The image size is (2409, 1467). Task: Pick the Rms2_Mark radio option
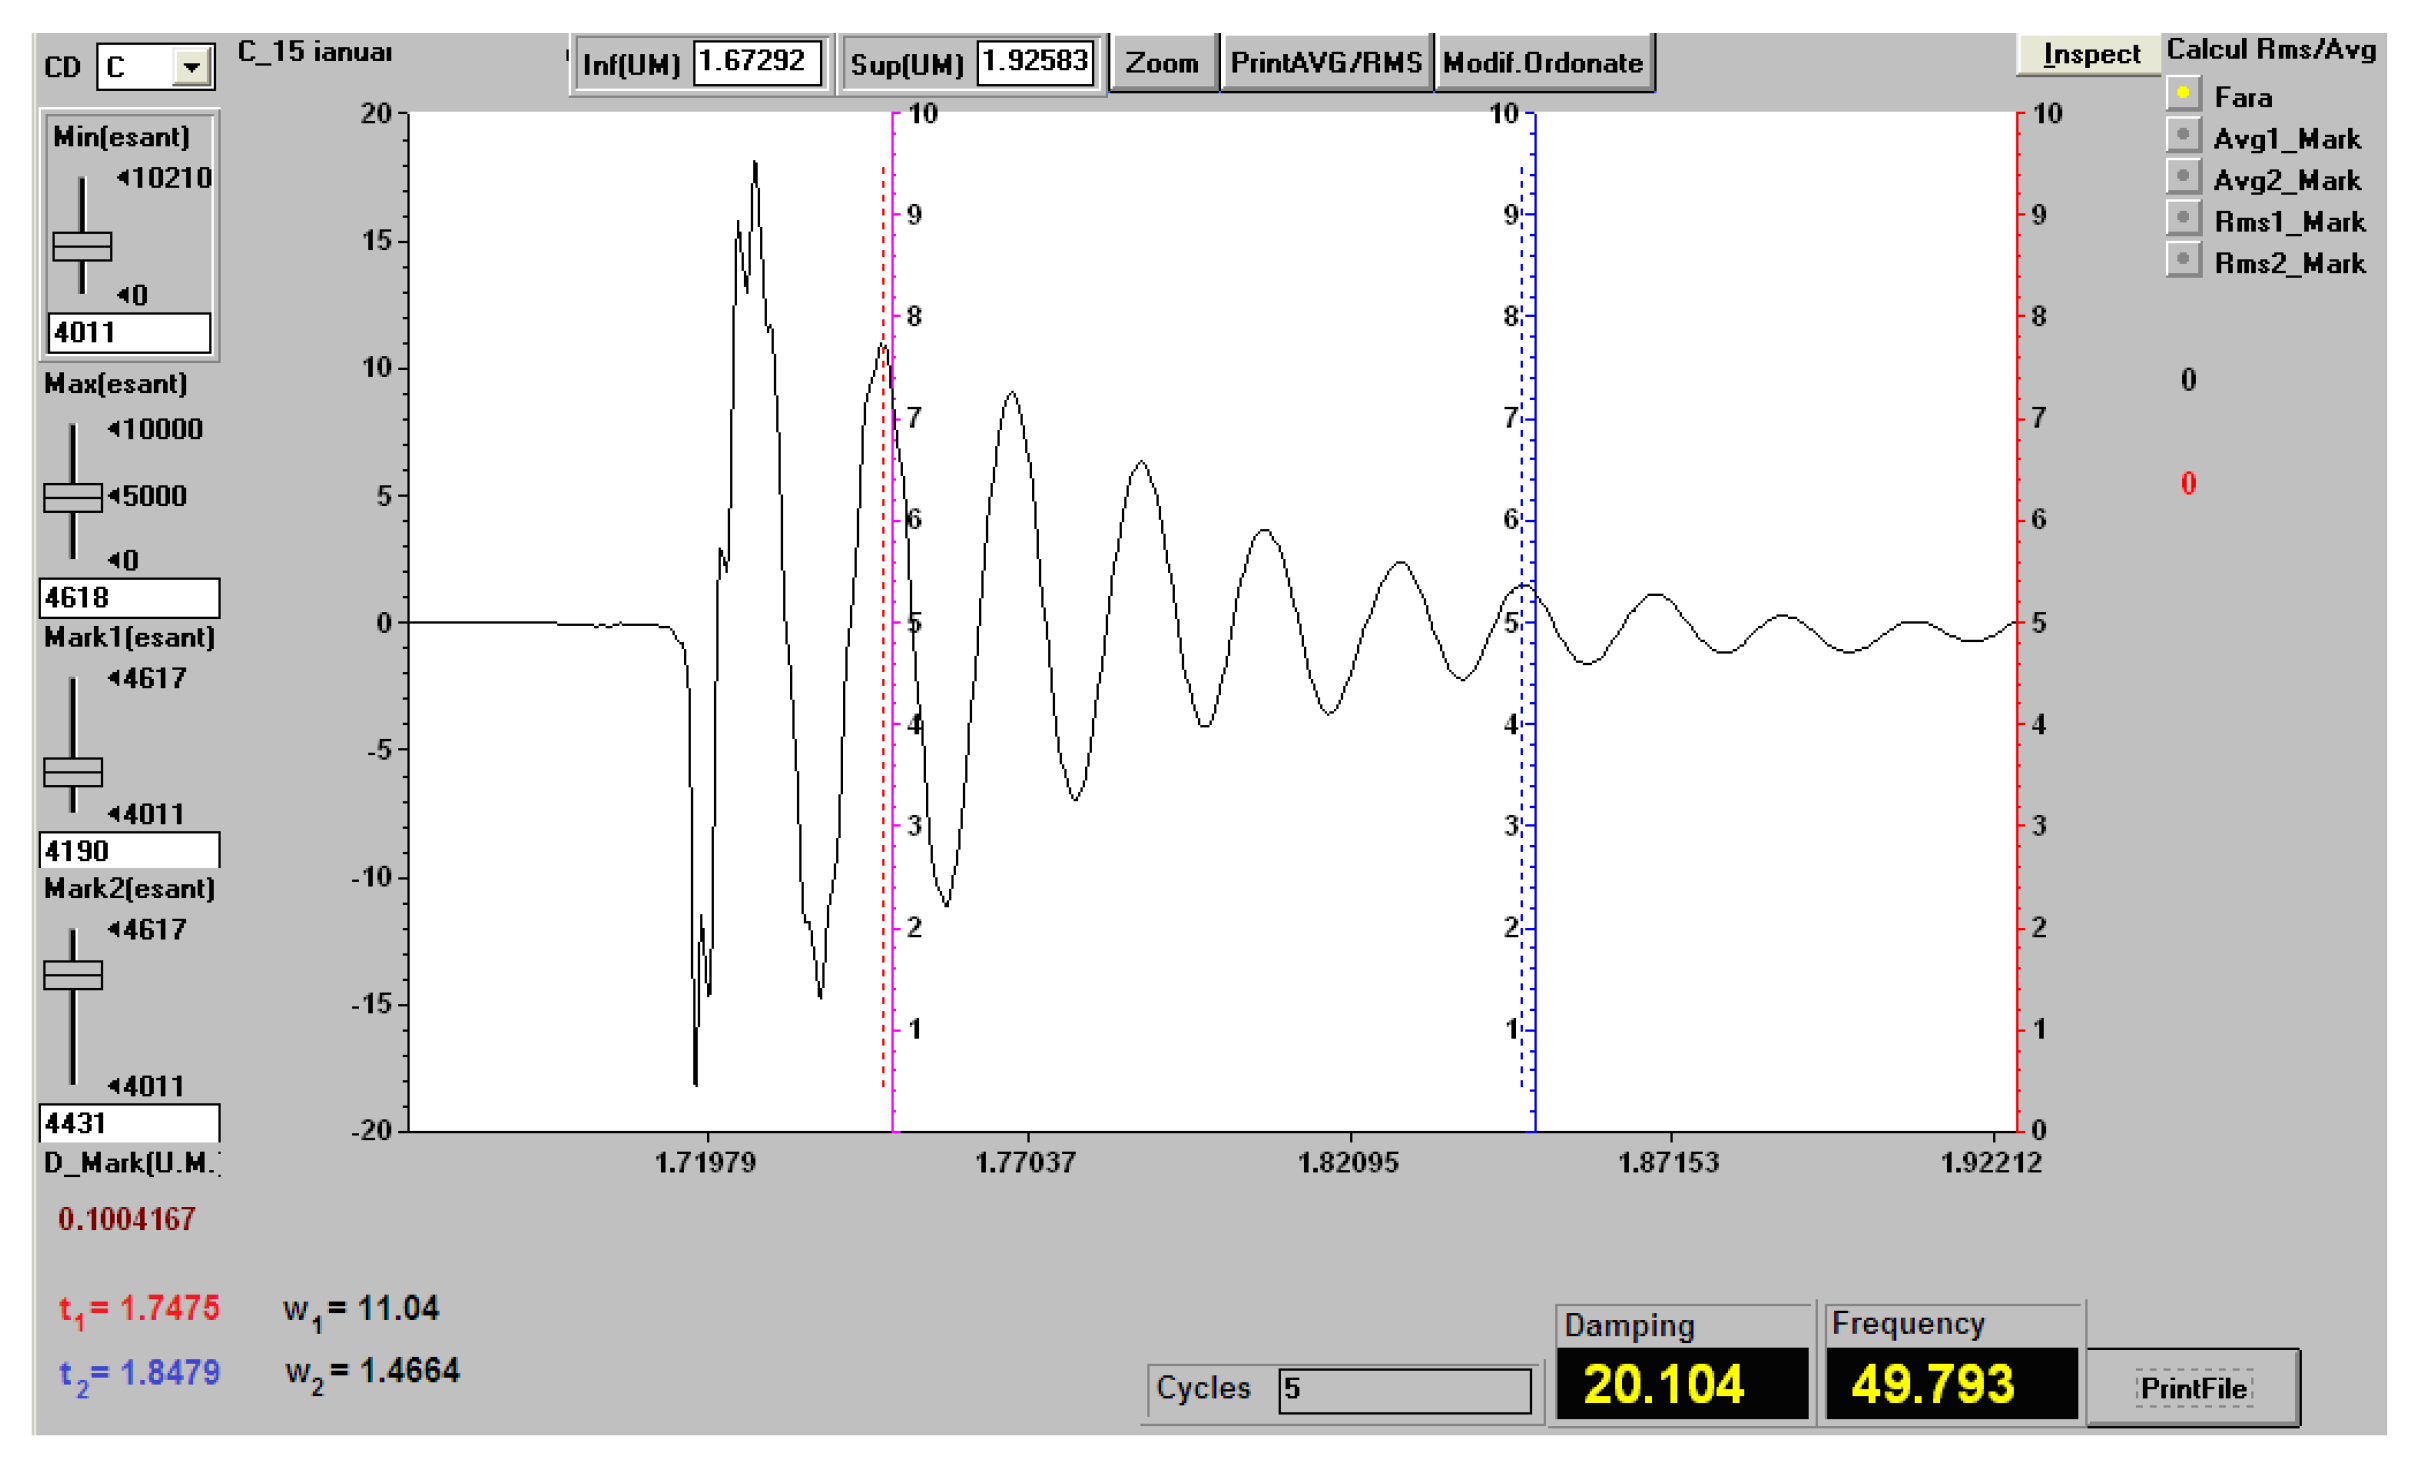pyautogui.click(x=2182, y=260)
